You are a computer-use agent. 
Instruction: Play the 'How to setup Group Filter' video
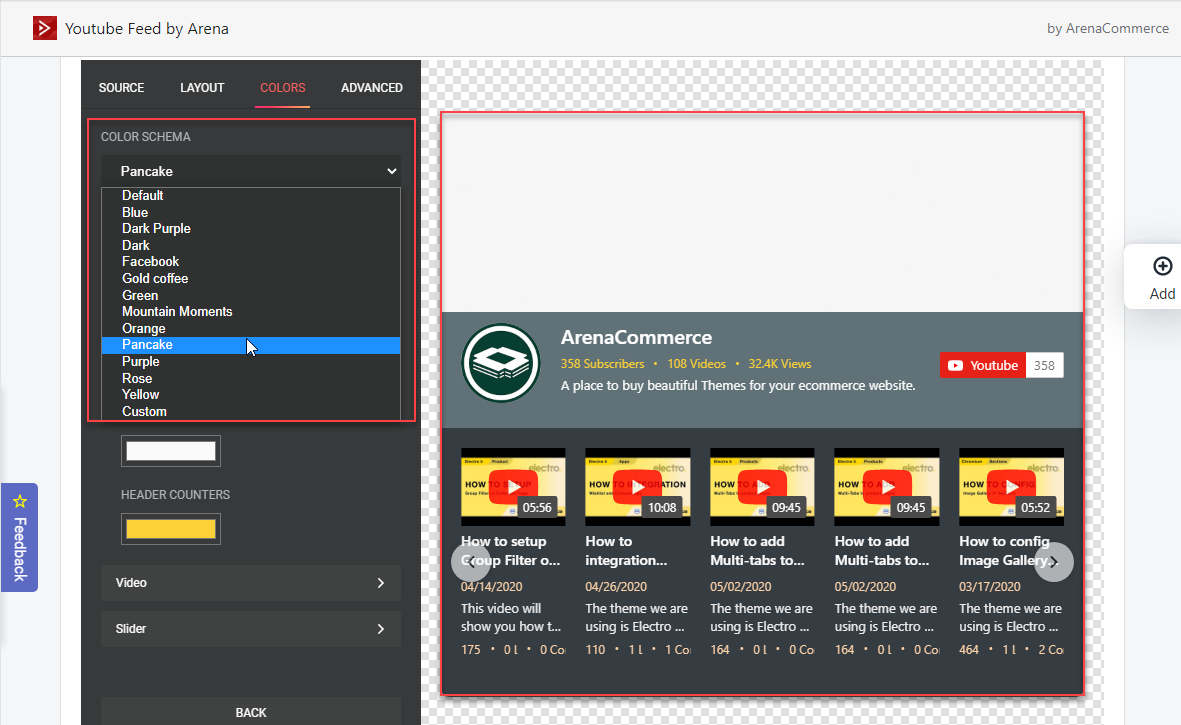tap(513, 486)
